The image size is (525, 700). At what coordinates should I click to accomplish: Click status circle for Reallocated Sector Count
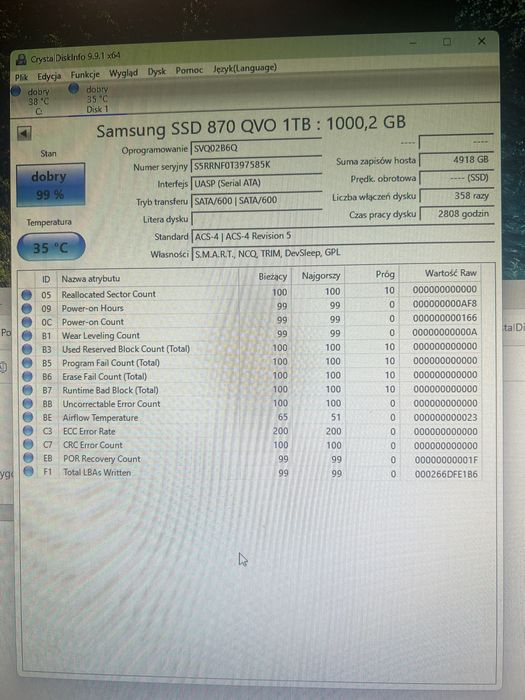27,295
